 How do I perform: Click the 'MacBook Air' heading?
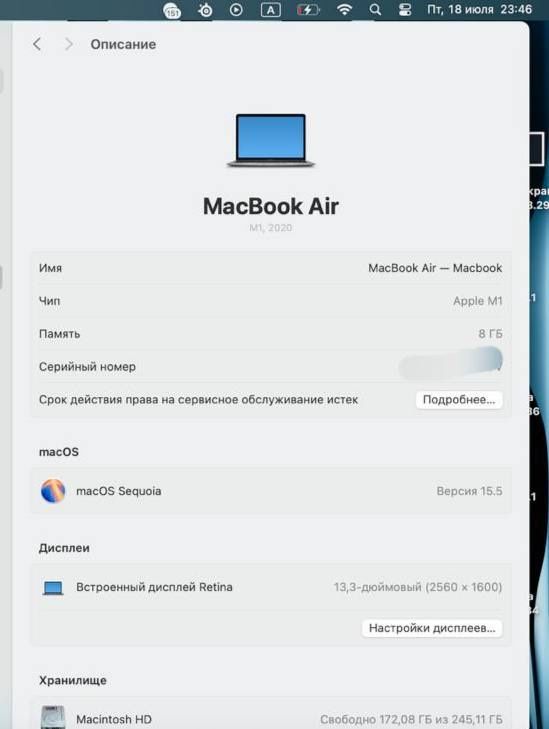[x=271, y=206]
